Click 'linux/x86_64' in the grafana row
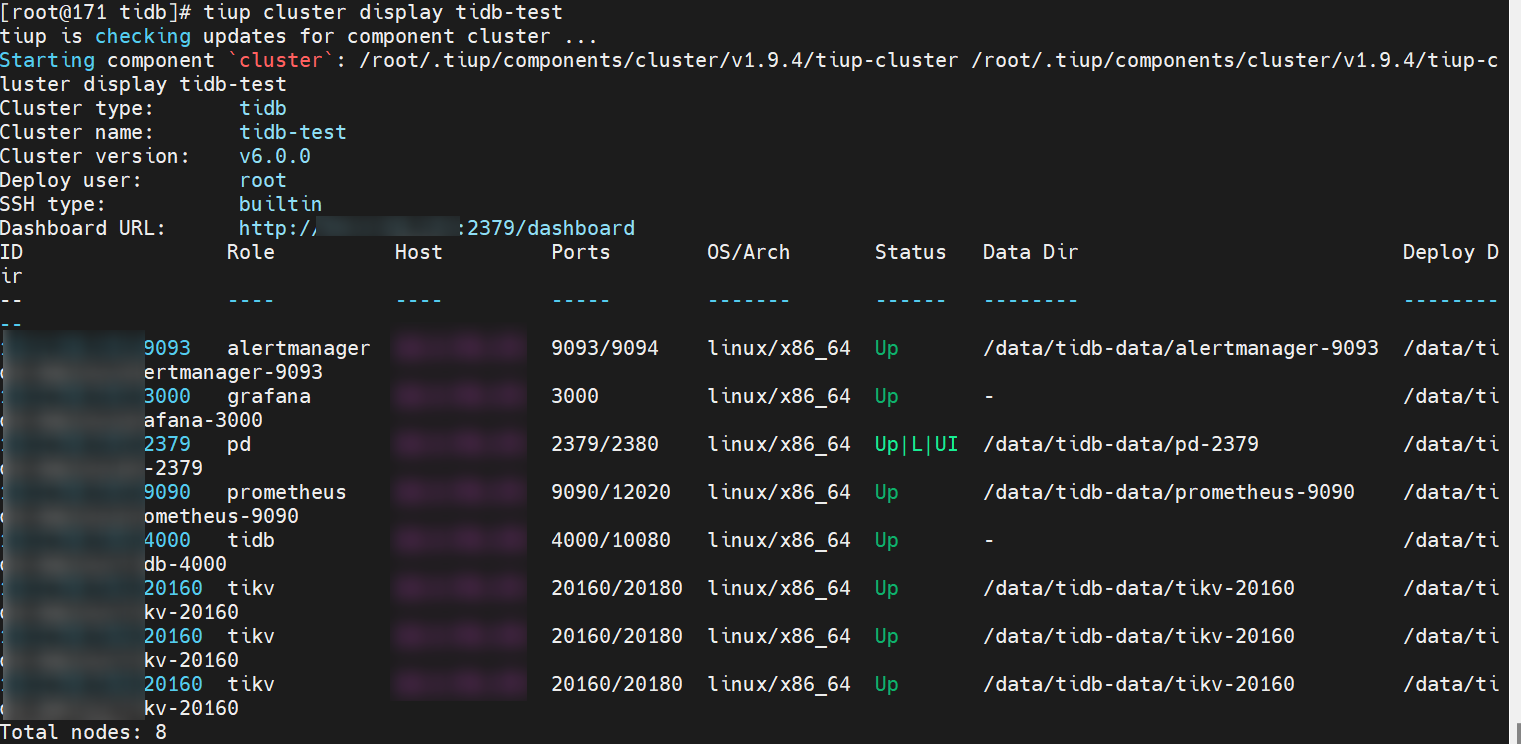Image resolution: width=1521 pixels, height=744 pixels. (x=779, y=396)
